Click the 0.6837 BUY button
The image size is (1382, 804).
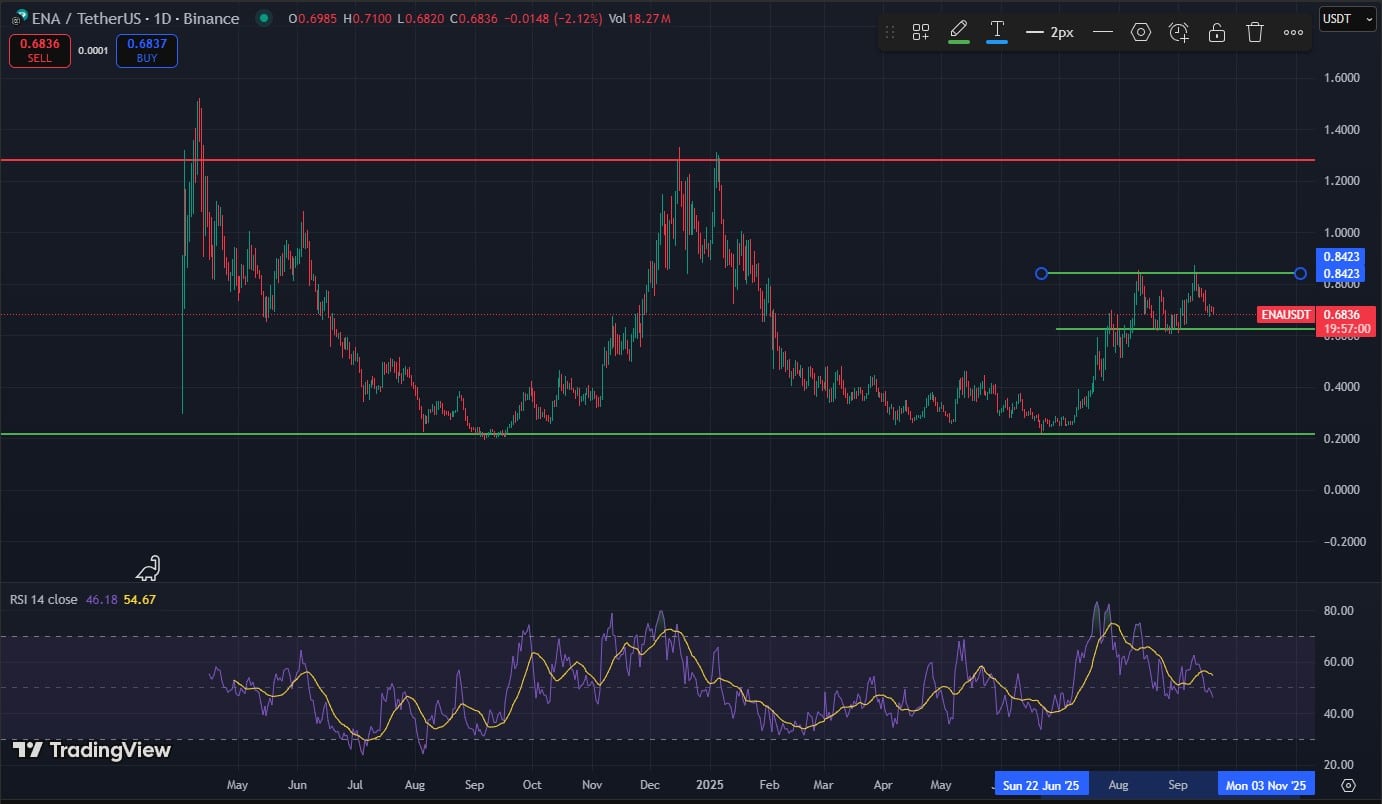click(x=147, y=51)
